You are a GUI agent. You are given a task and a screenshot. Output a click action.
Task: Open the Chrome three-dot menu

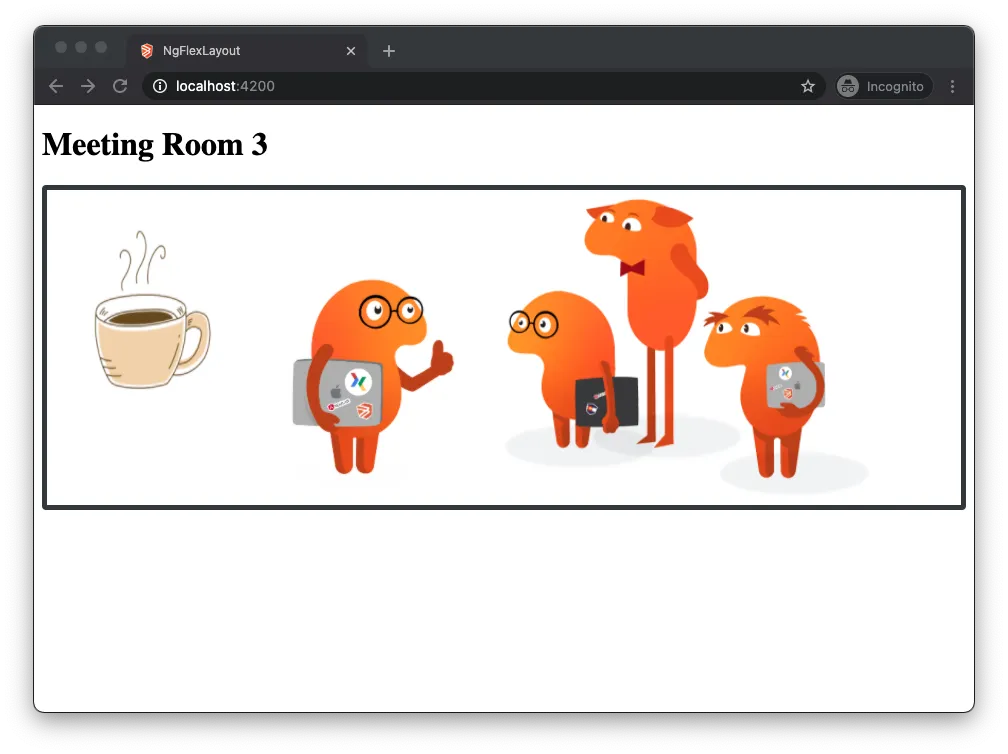(x=953, y=86)
